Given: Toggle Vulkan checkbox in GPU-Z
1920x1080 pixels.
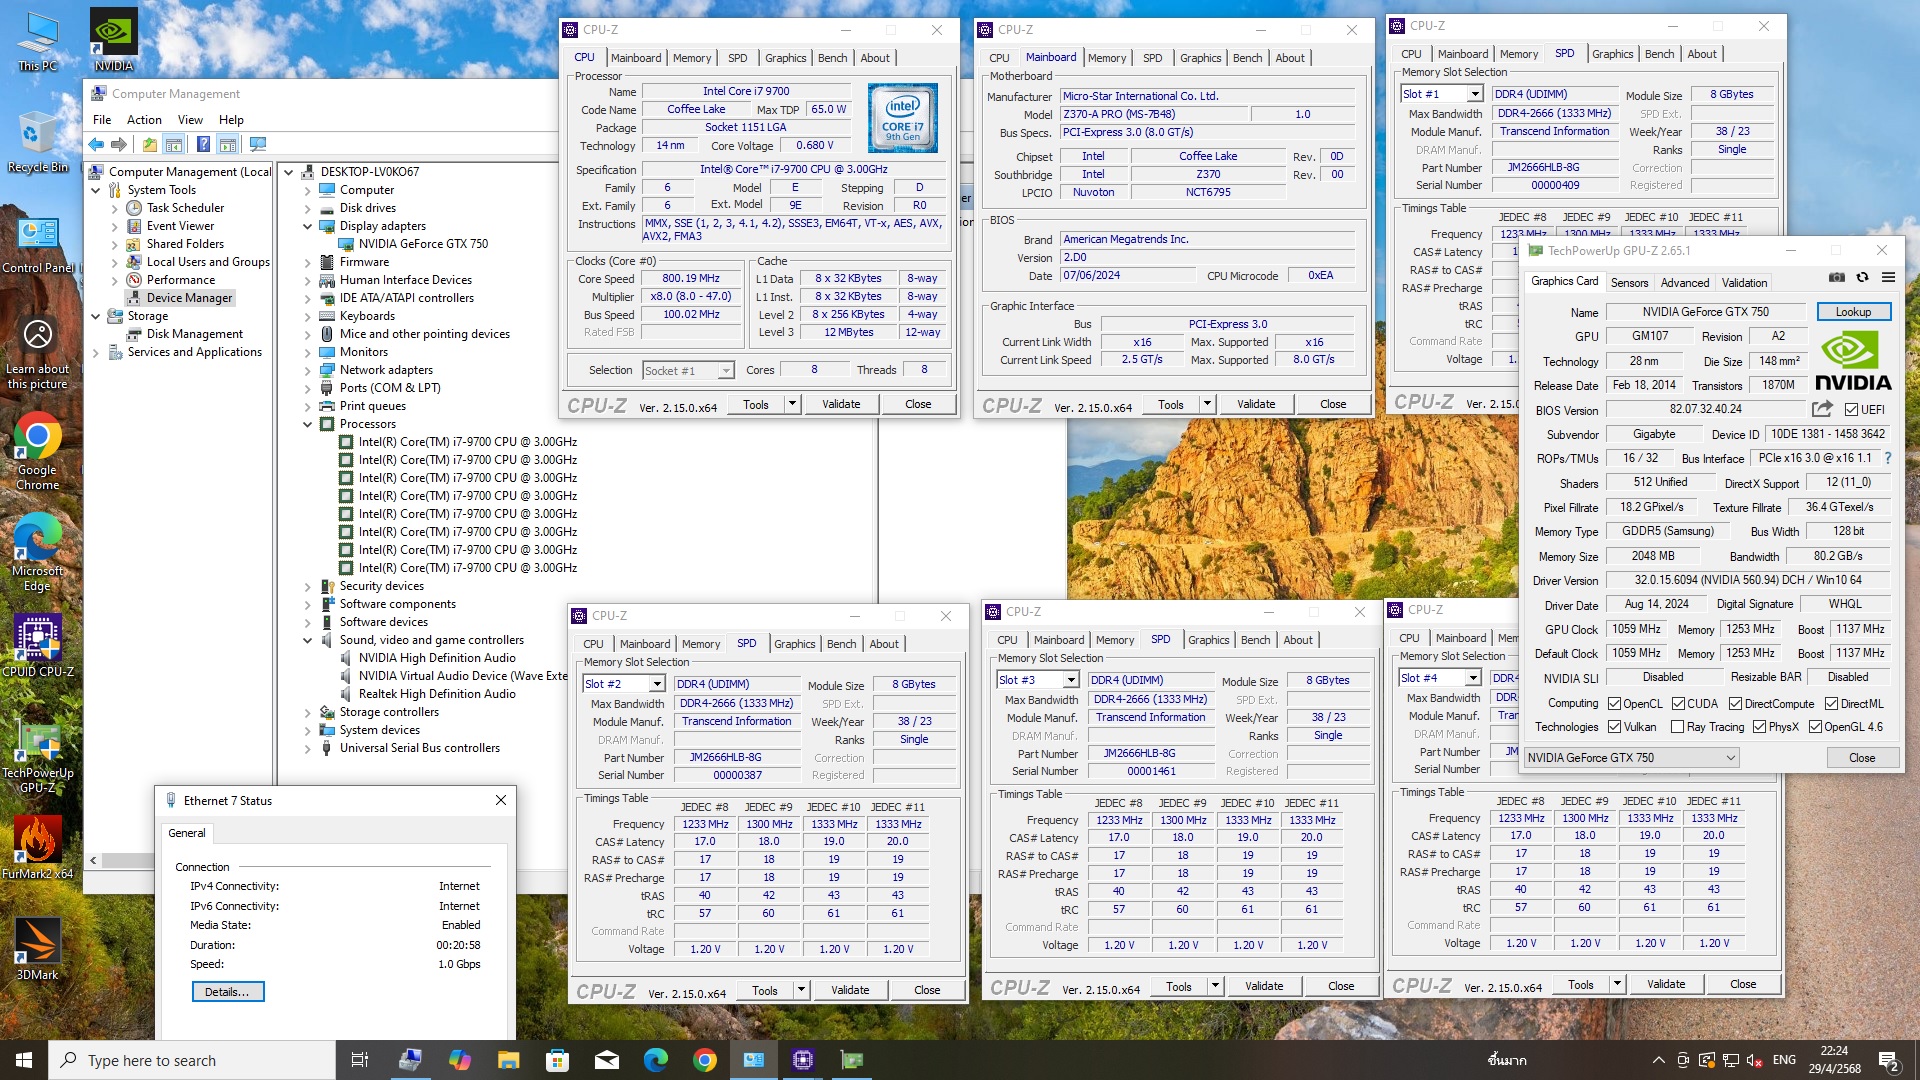Looking at the screenshot, I should point(1614,727).
